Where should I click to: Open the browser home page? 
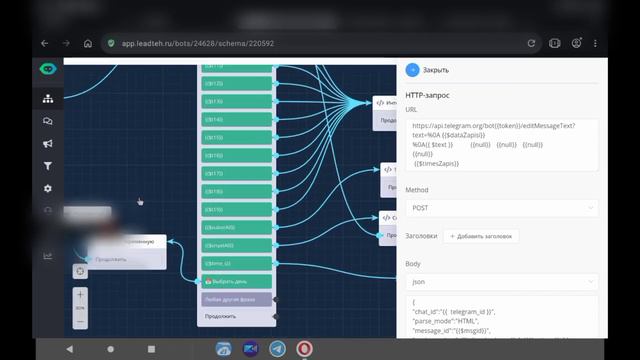pyautogui.click(x=88, y=43)
